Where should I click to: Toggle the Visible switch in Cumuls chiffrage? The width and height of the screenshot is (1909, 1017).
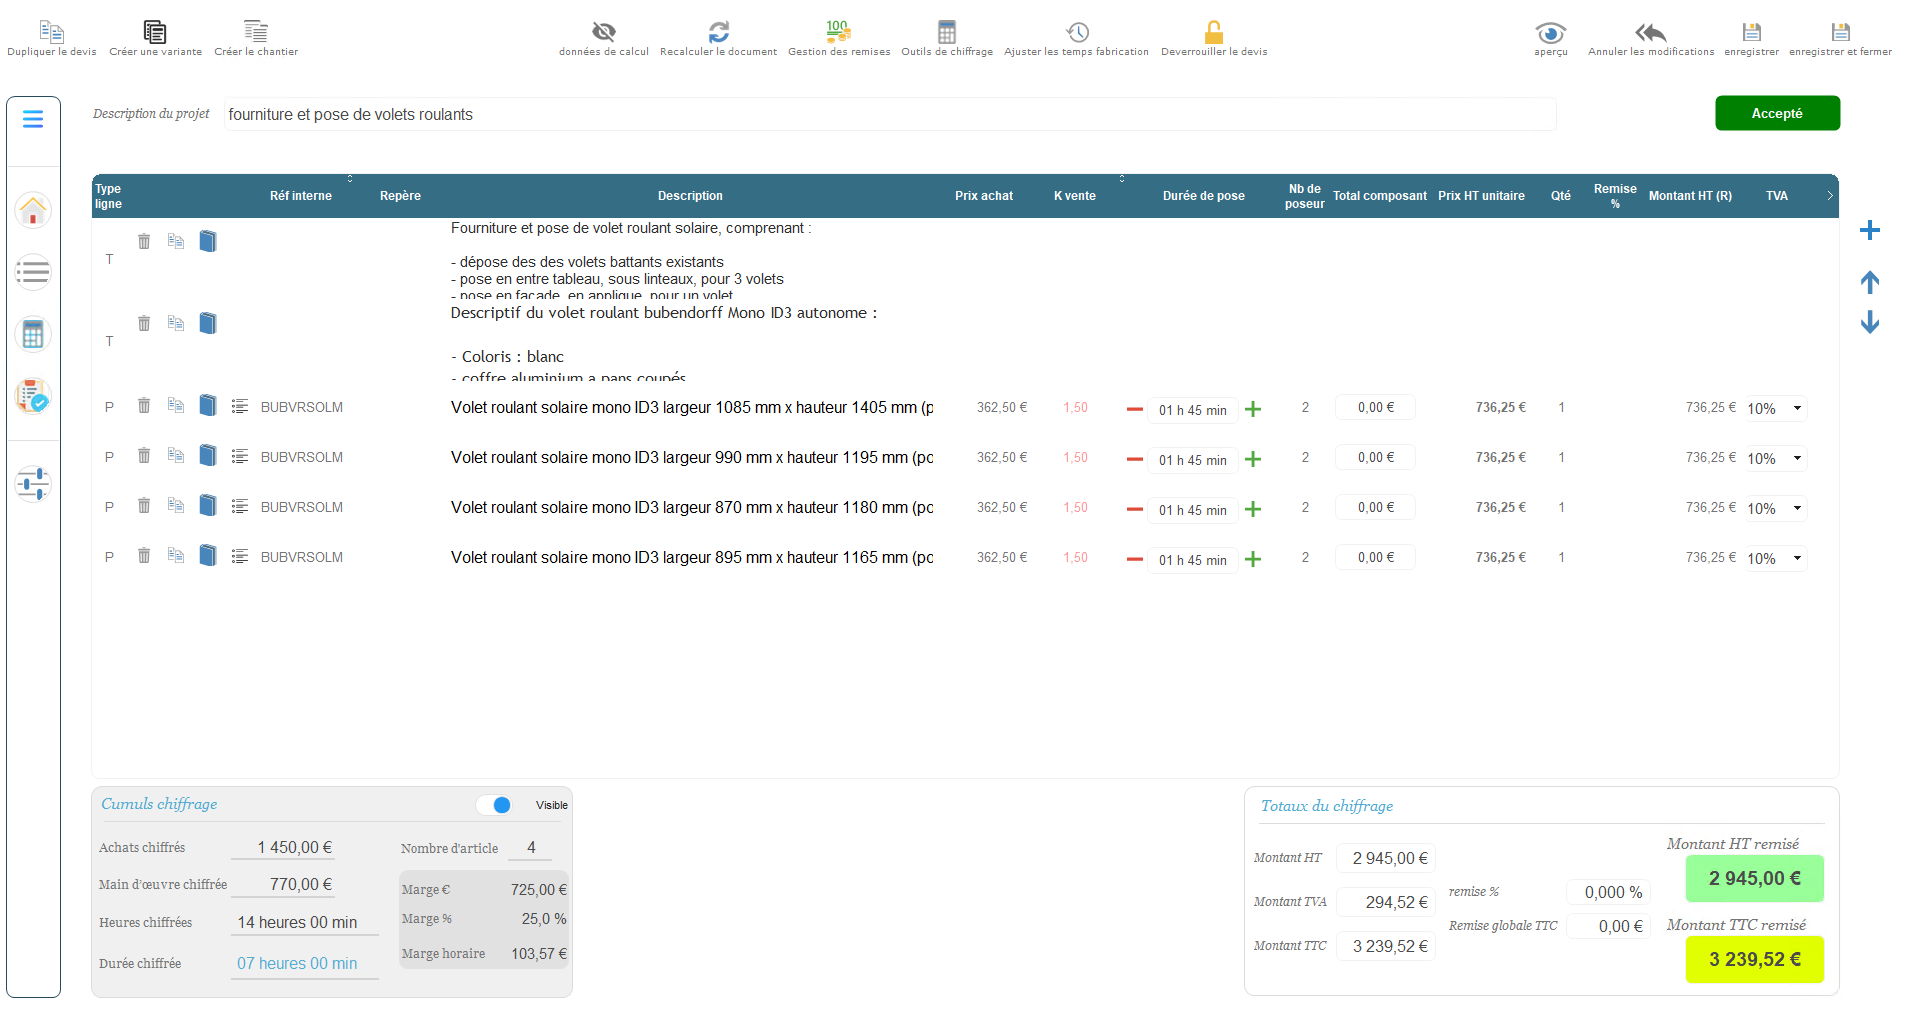(x=495, y=805)
